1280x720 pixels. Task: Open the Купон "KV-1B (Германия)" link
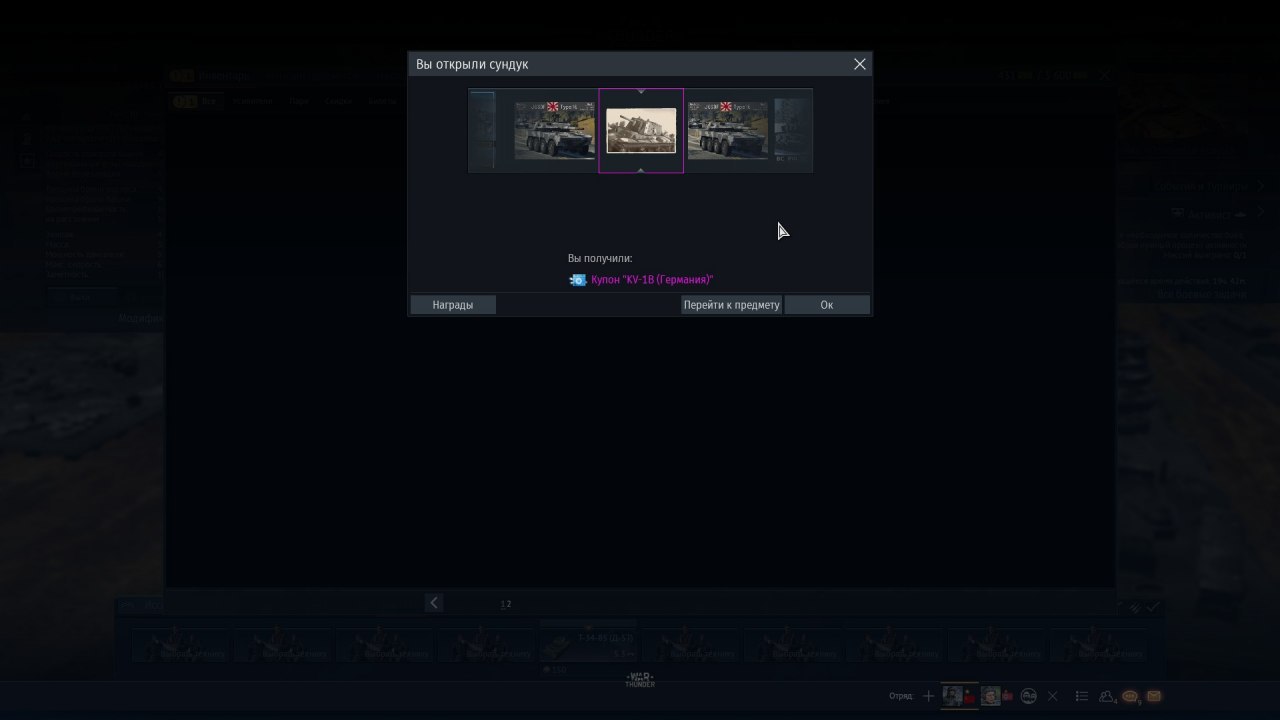[652, 280]
